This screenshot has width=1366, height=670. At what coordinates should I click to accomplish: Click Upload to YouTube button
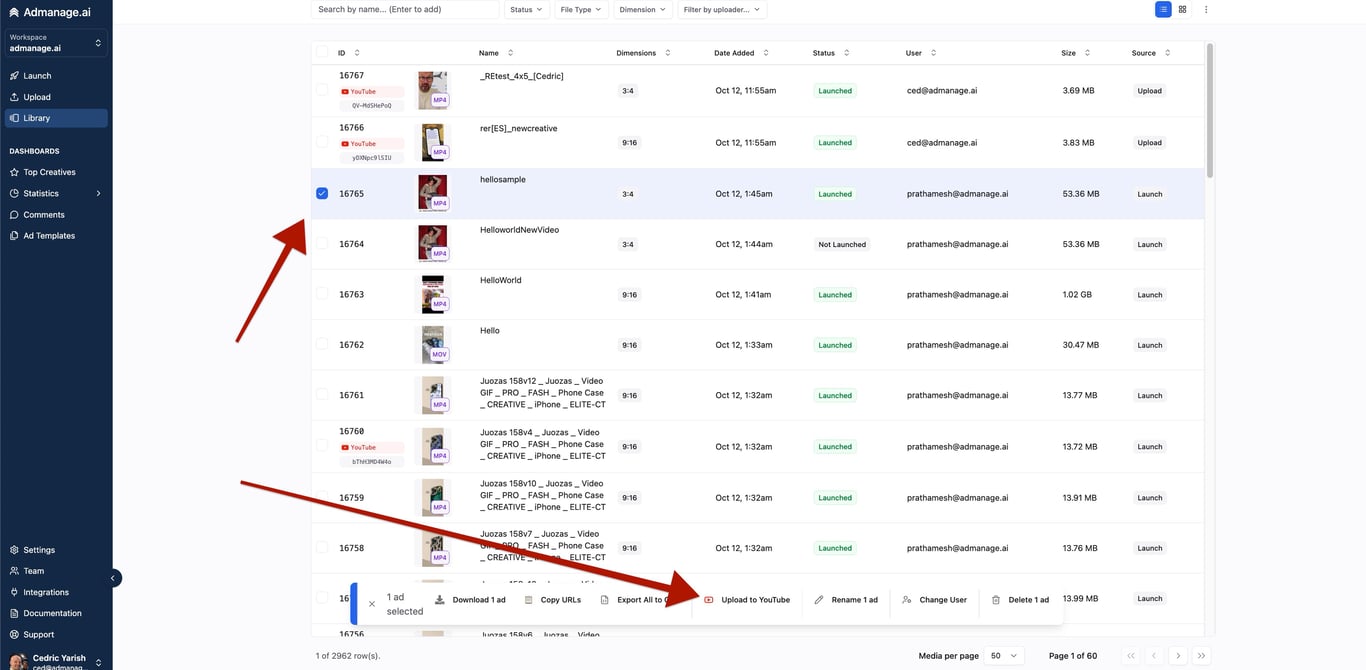pos(747,600)
